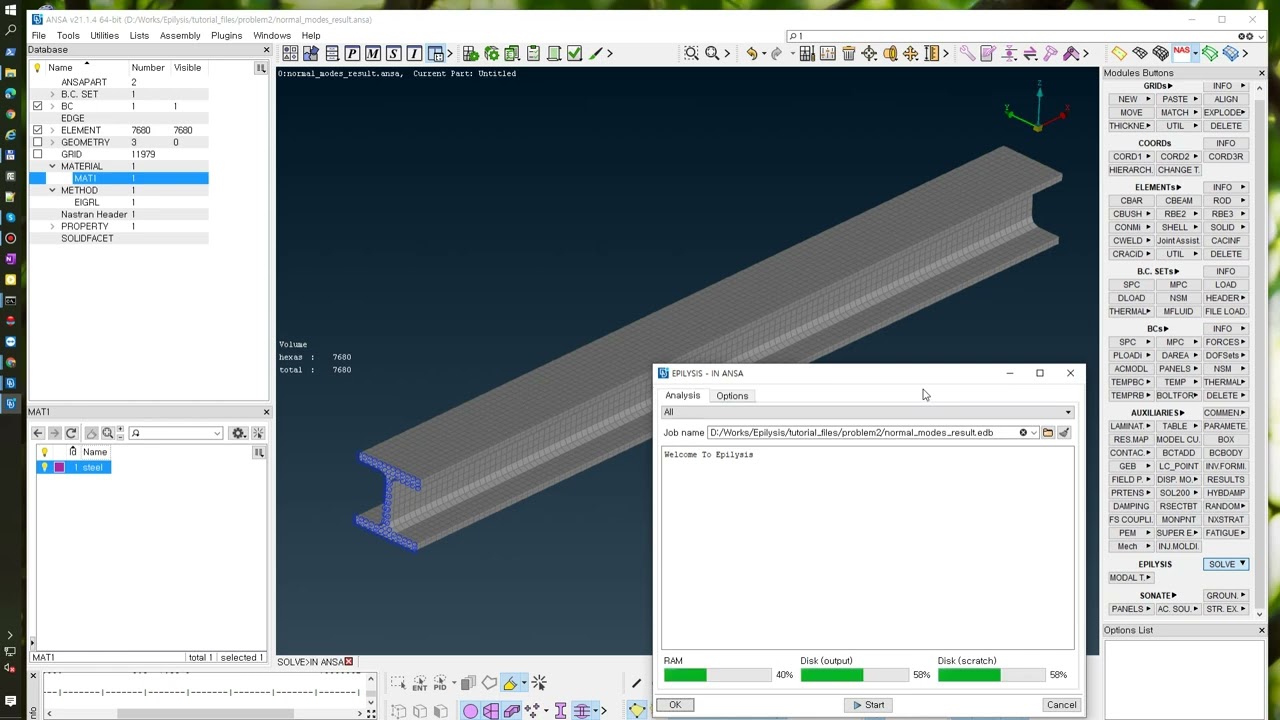Image resolution: width=1280 pixels, height=720 pixels.
Task: Click the yellow highlighter icon in bottom toolbar
Action: tap(511, 683)
